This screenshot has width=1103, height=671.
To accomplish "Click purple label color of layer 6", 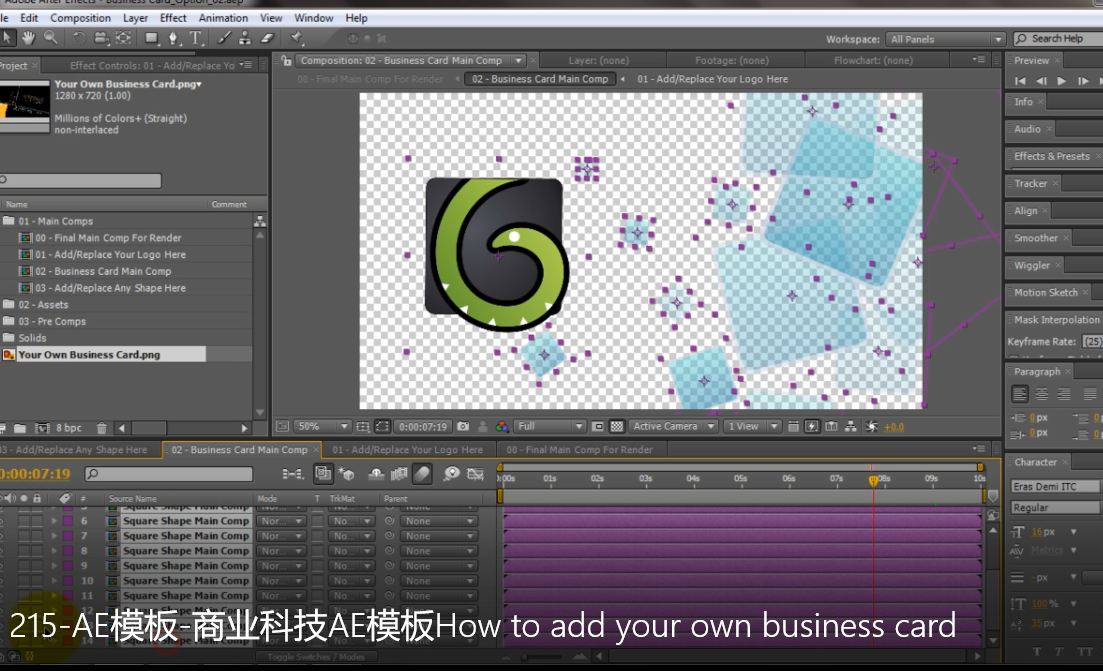I will (x=68, y=521).
